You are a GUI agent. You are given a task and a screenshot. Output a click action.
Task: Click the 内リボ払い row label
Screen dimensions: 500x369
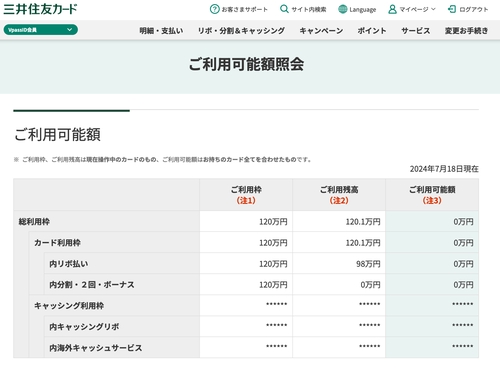tap(69, 264)
